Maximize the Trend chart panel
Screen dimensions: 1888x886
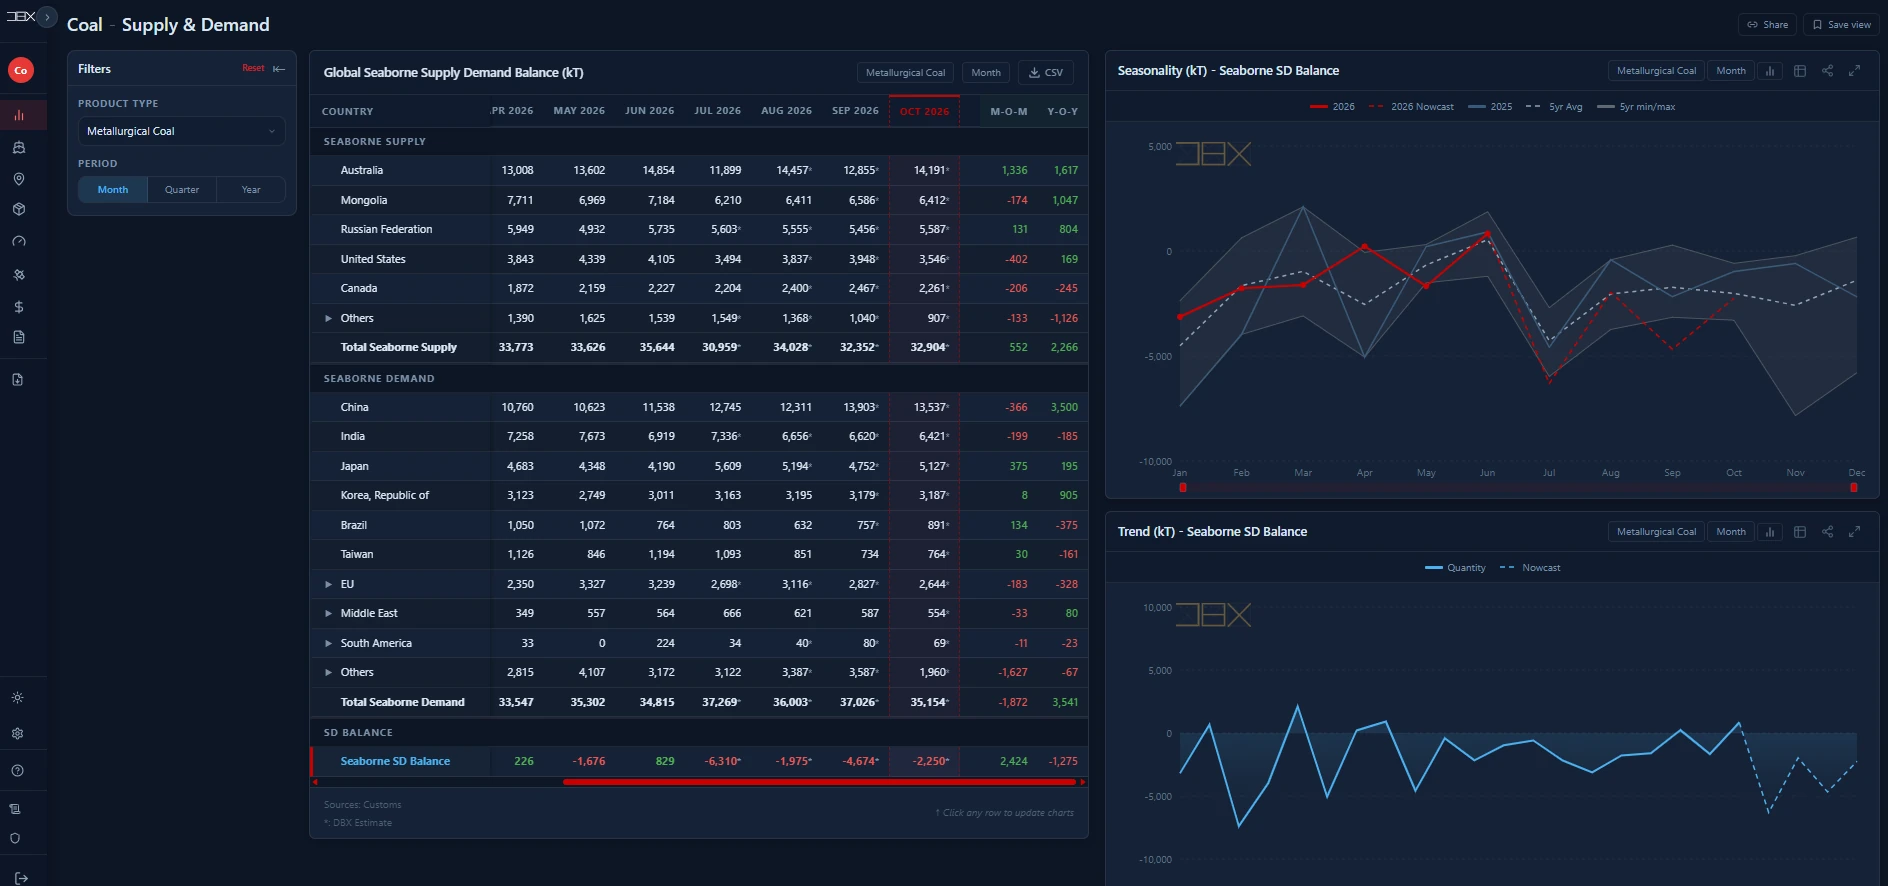click(1854, 532)
